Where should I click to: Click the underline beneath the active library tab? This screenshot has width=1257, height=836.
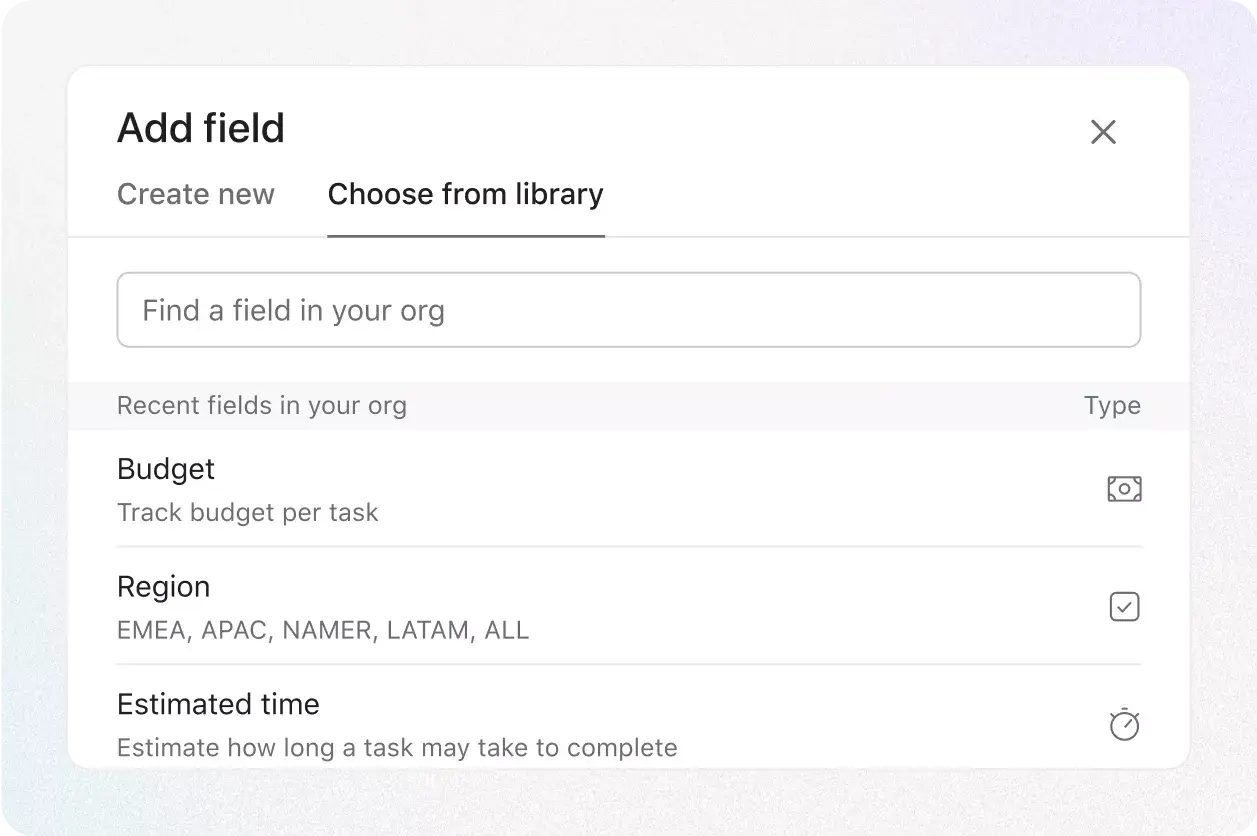tap(465, 236)
